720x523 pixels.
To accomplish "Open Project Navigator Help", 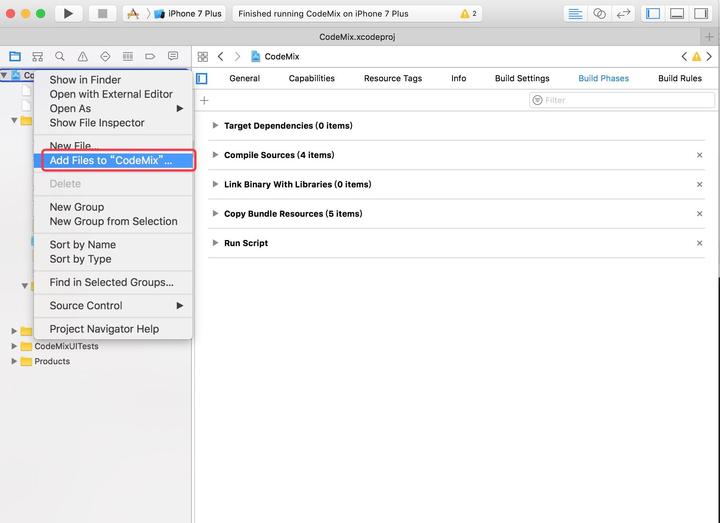I will (113, 329).
